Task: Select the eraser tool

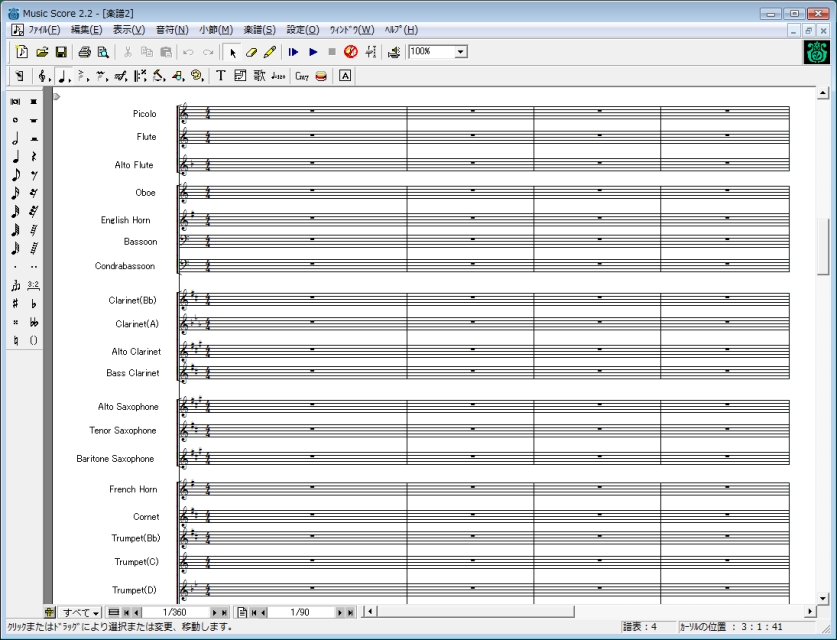Action: (251, 52)
